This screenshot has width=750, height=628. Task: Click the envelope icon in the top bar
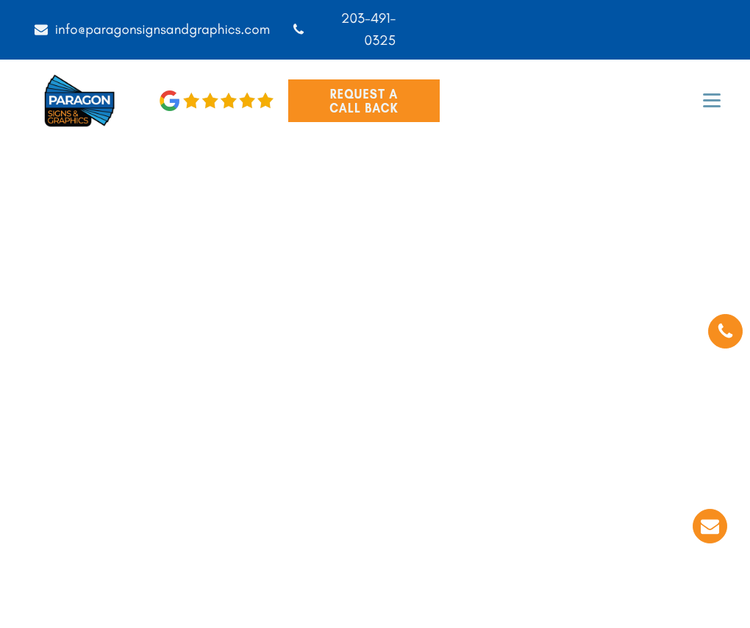[41, 30]
